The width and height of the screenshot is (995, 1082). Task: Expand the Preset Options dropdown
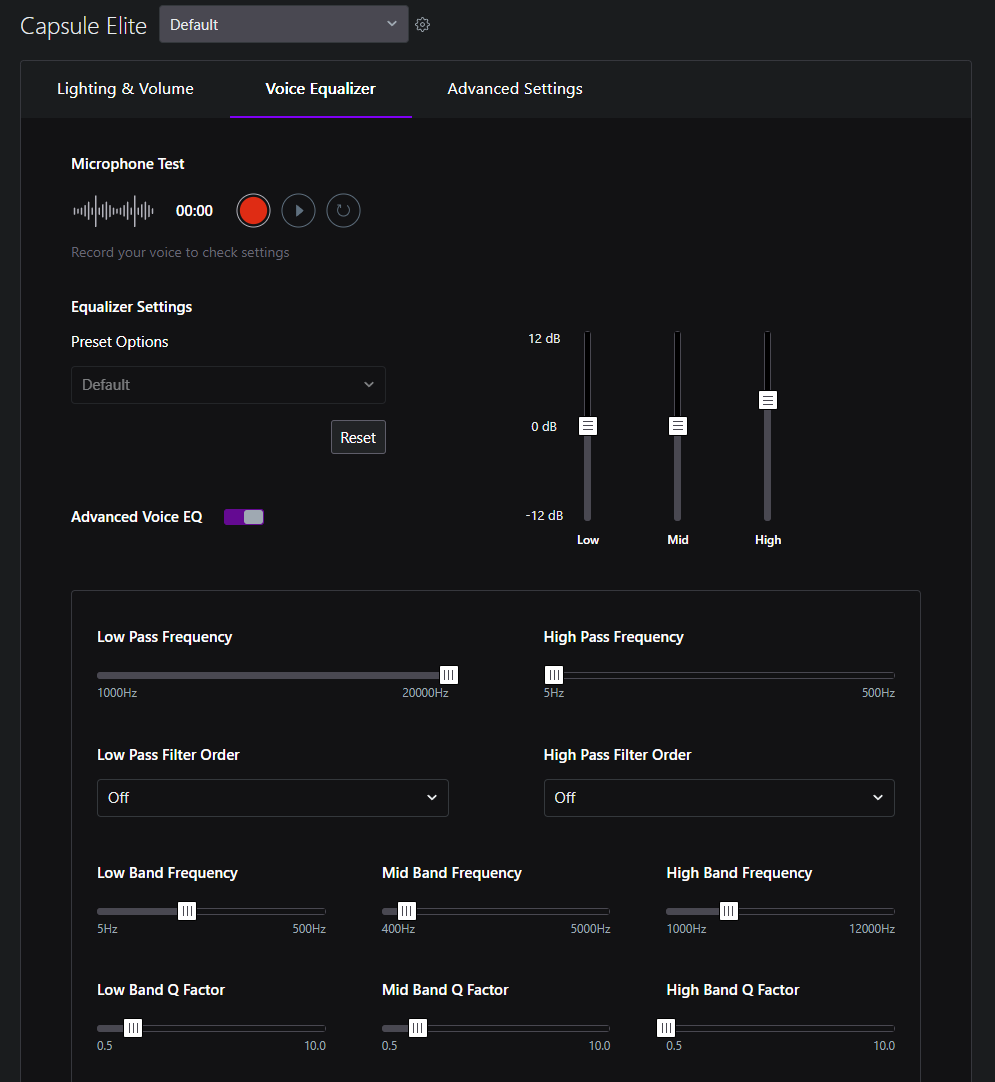tap(228, 385)
